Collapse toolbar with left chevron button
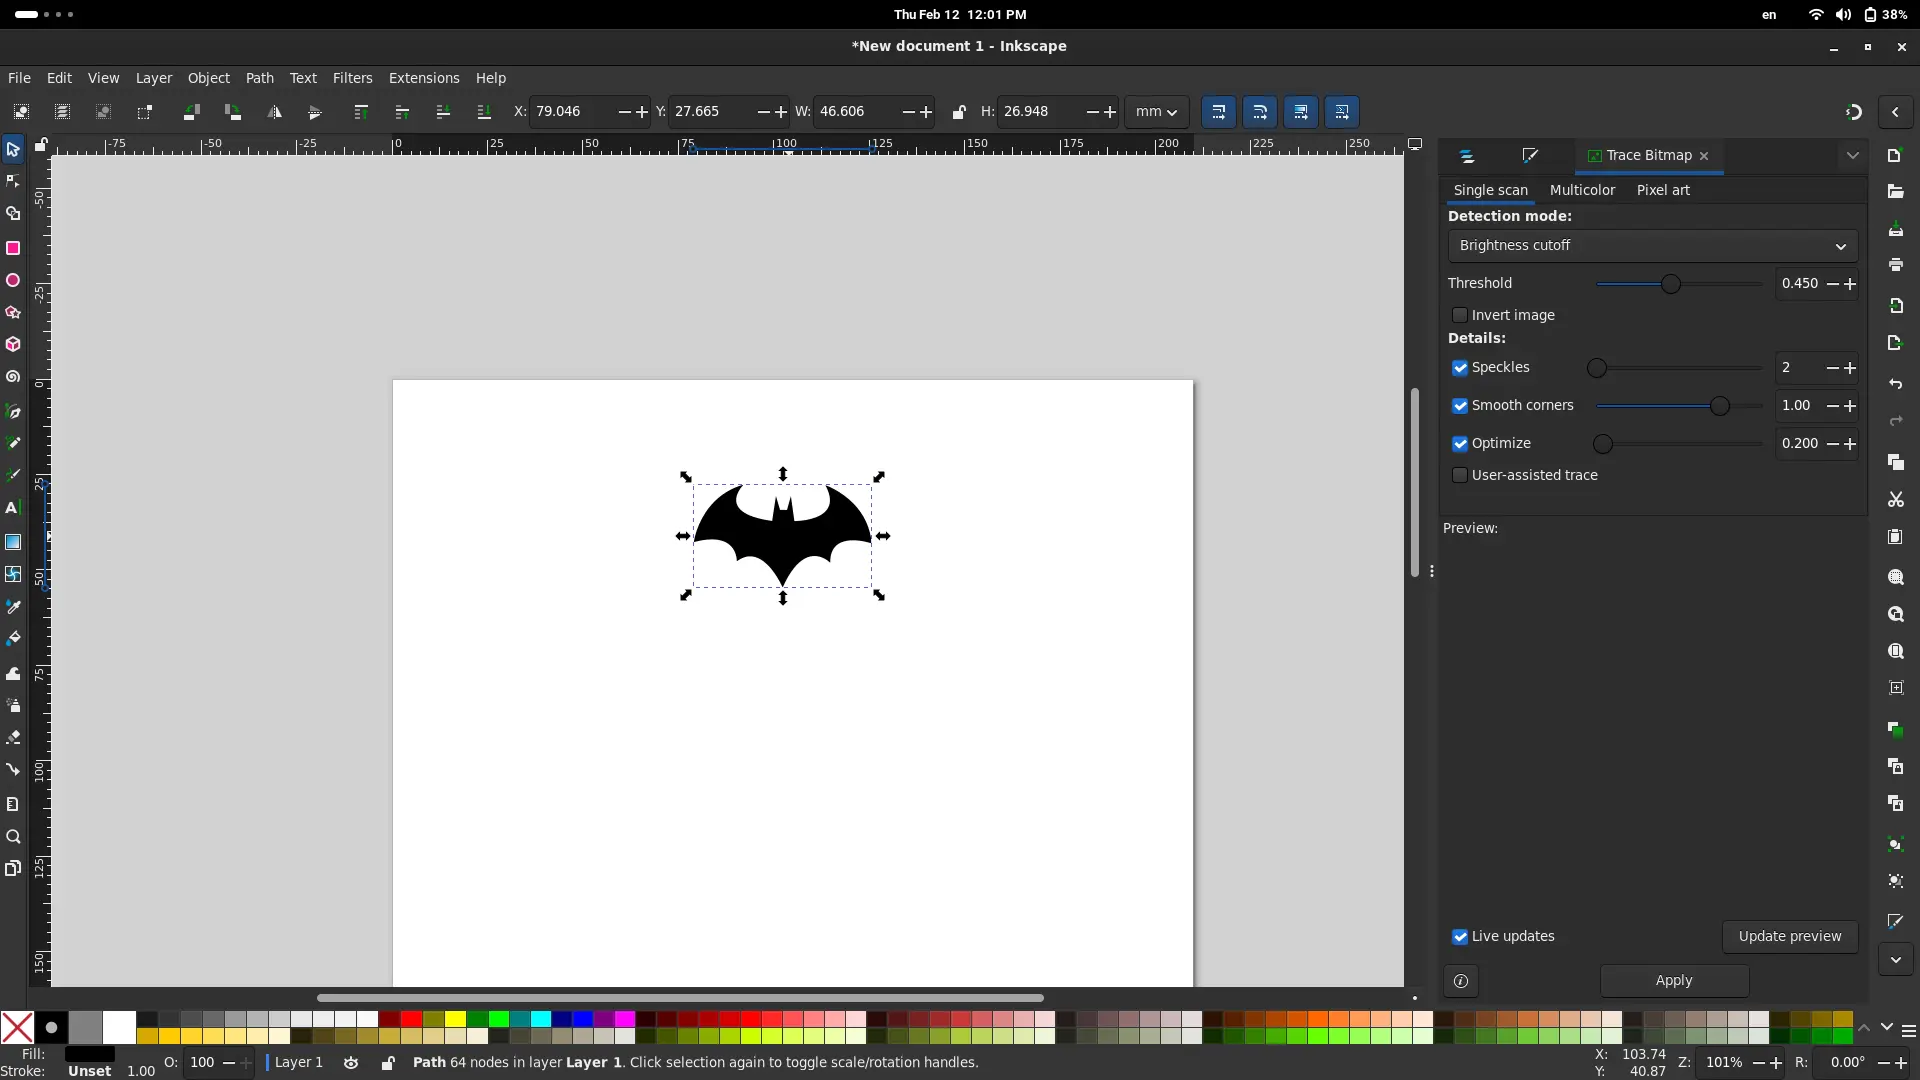1920x1080 pixels. point(1895,112)
